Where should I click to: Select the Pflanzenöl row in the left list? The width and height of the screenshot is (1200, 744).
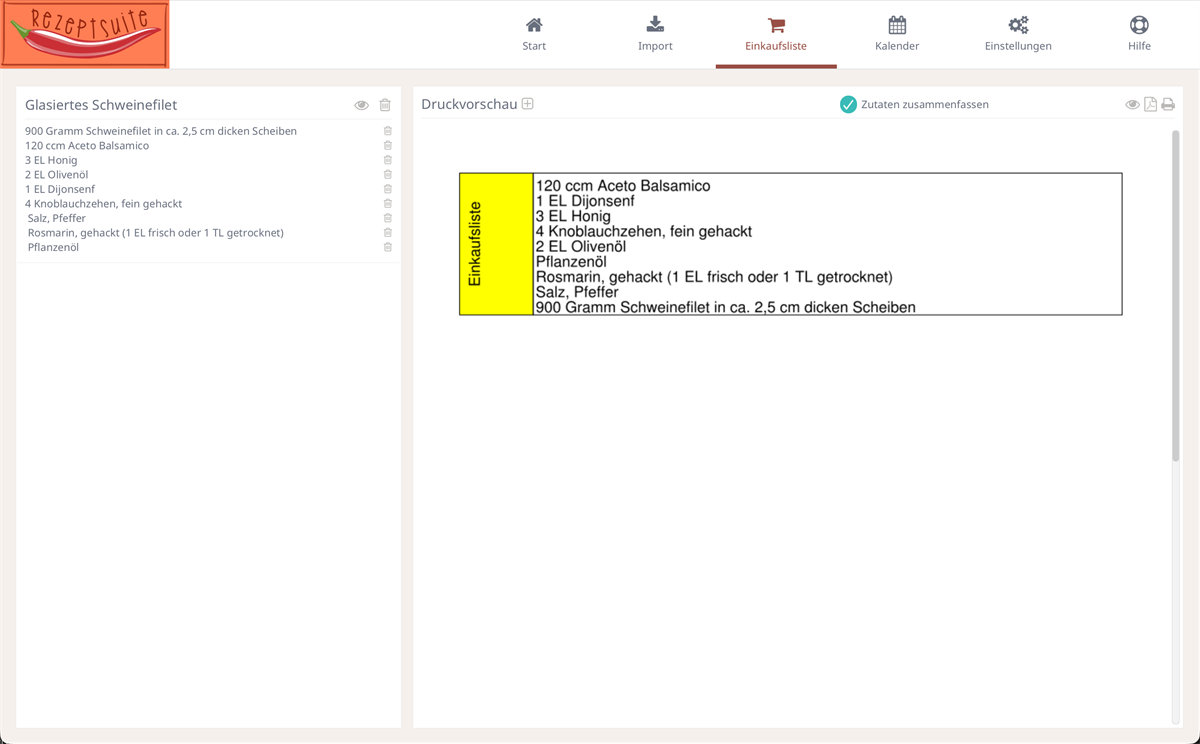tap(208, 247)
